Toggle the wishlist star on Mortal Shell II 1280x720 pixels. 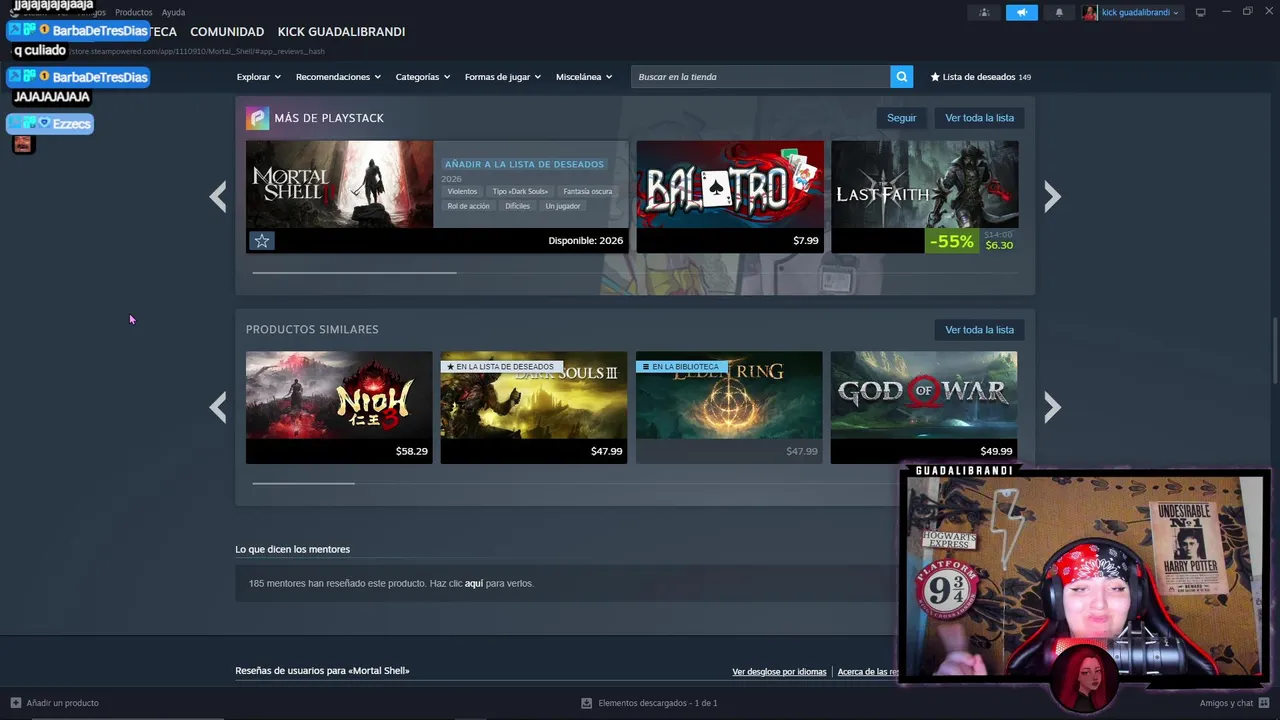click(261, 241)
